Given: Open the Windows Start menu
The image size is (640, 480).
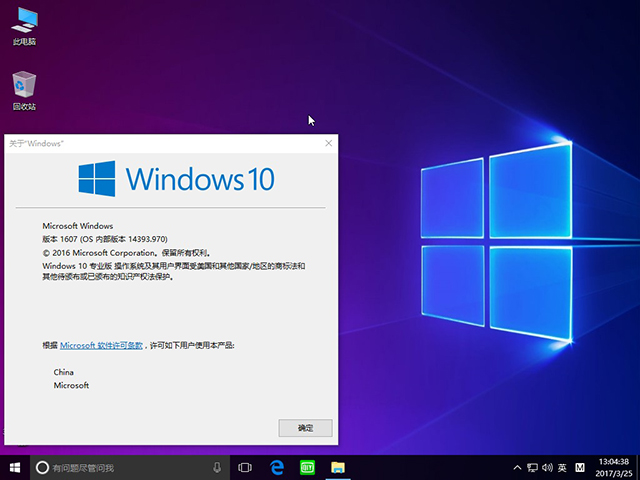Looking at the screenshot, I should (15, 467).
